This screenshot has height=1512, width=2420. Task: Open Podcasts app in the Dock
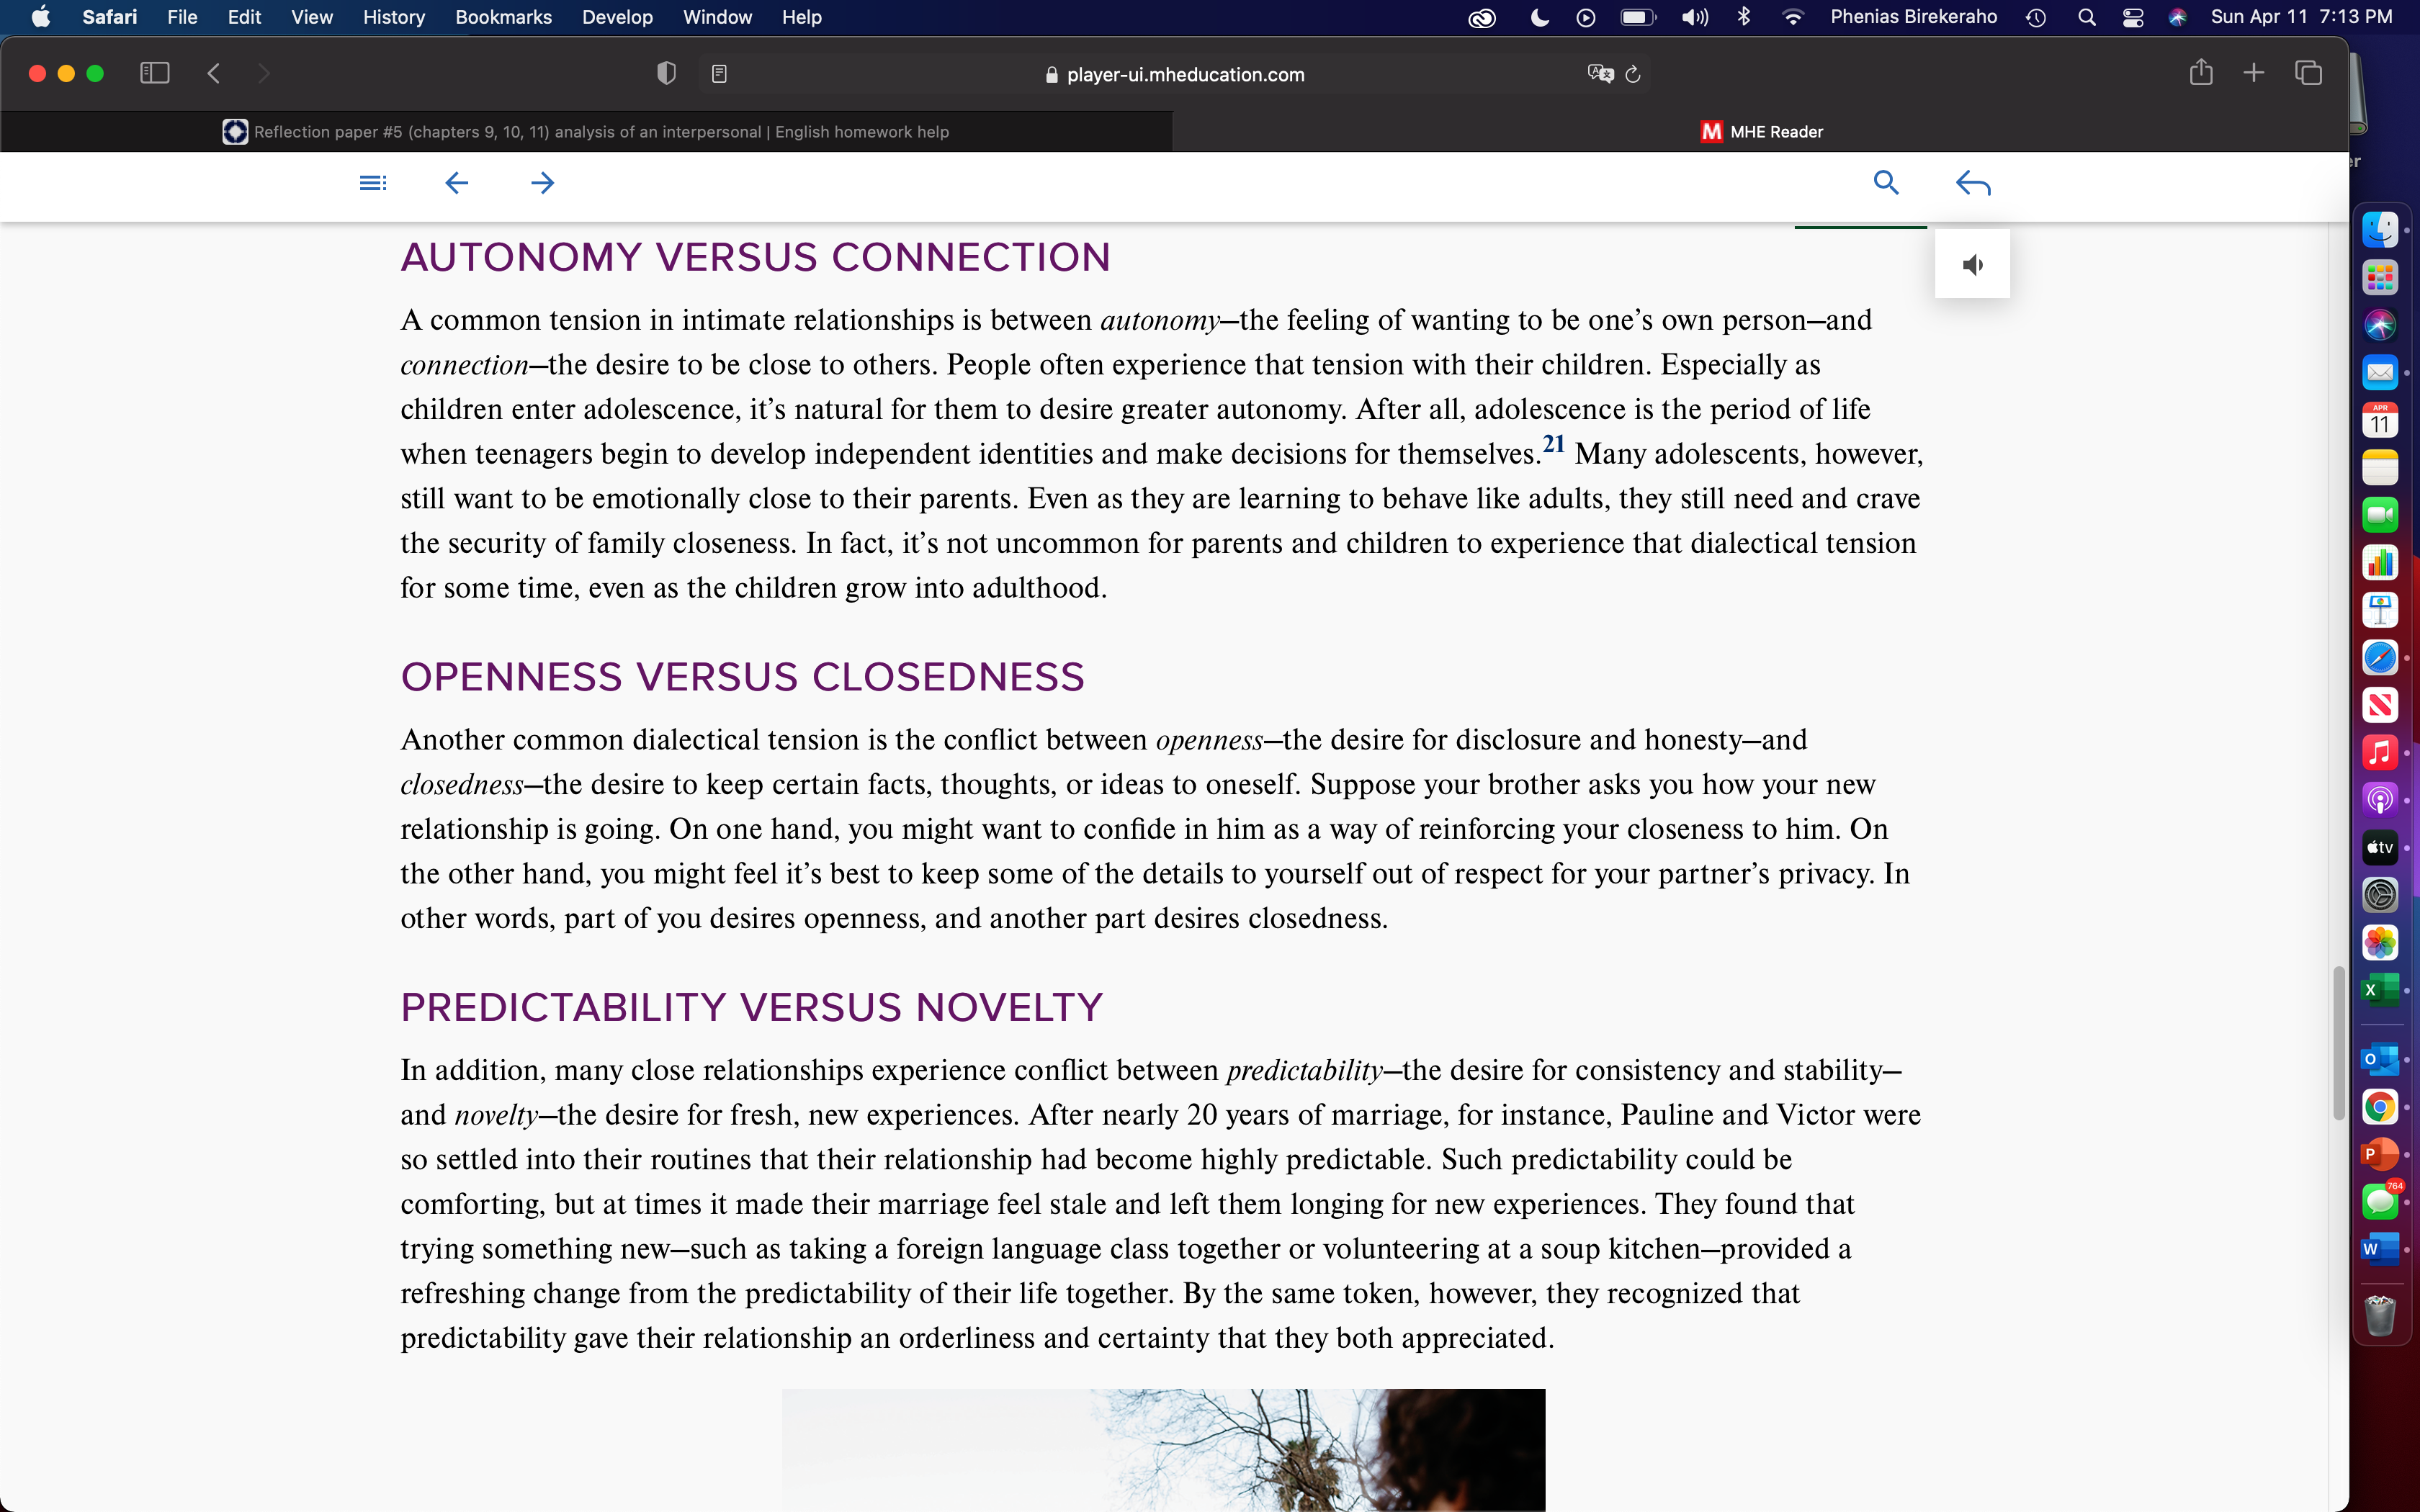coord(2380,800)
